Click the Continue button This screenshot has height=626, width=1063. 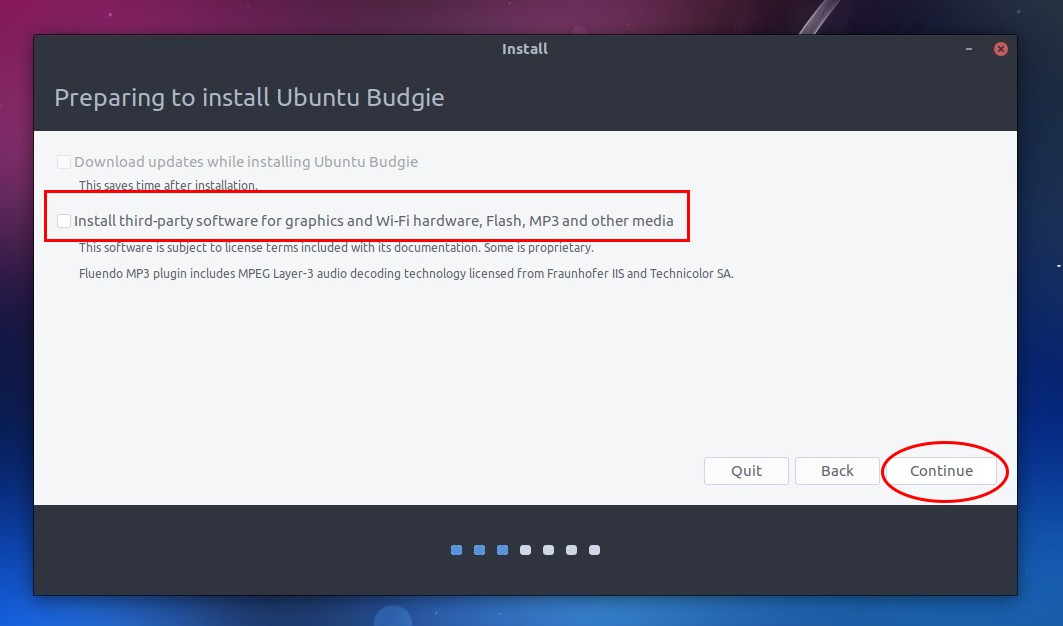[x=941, y=471]
